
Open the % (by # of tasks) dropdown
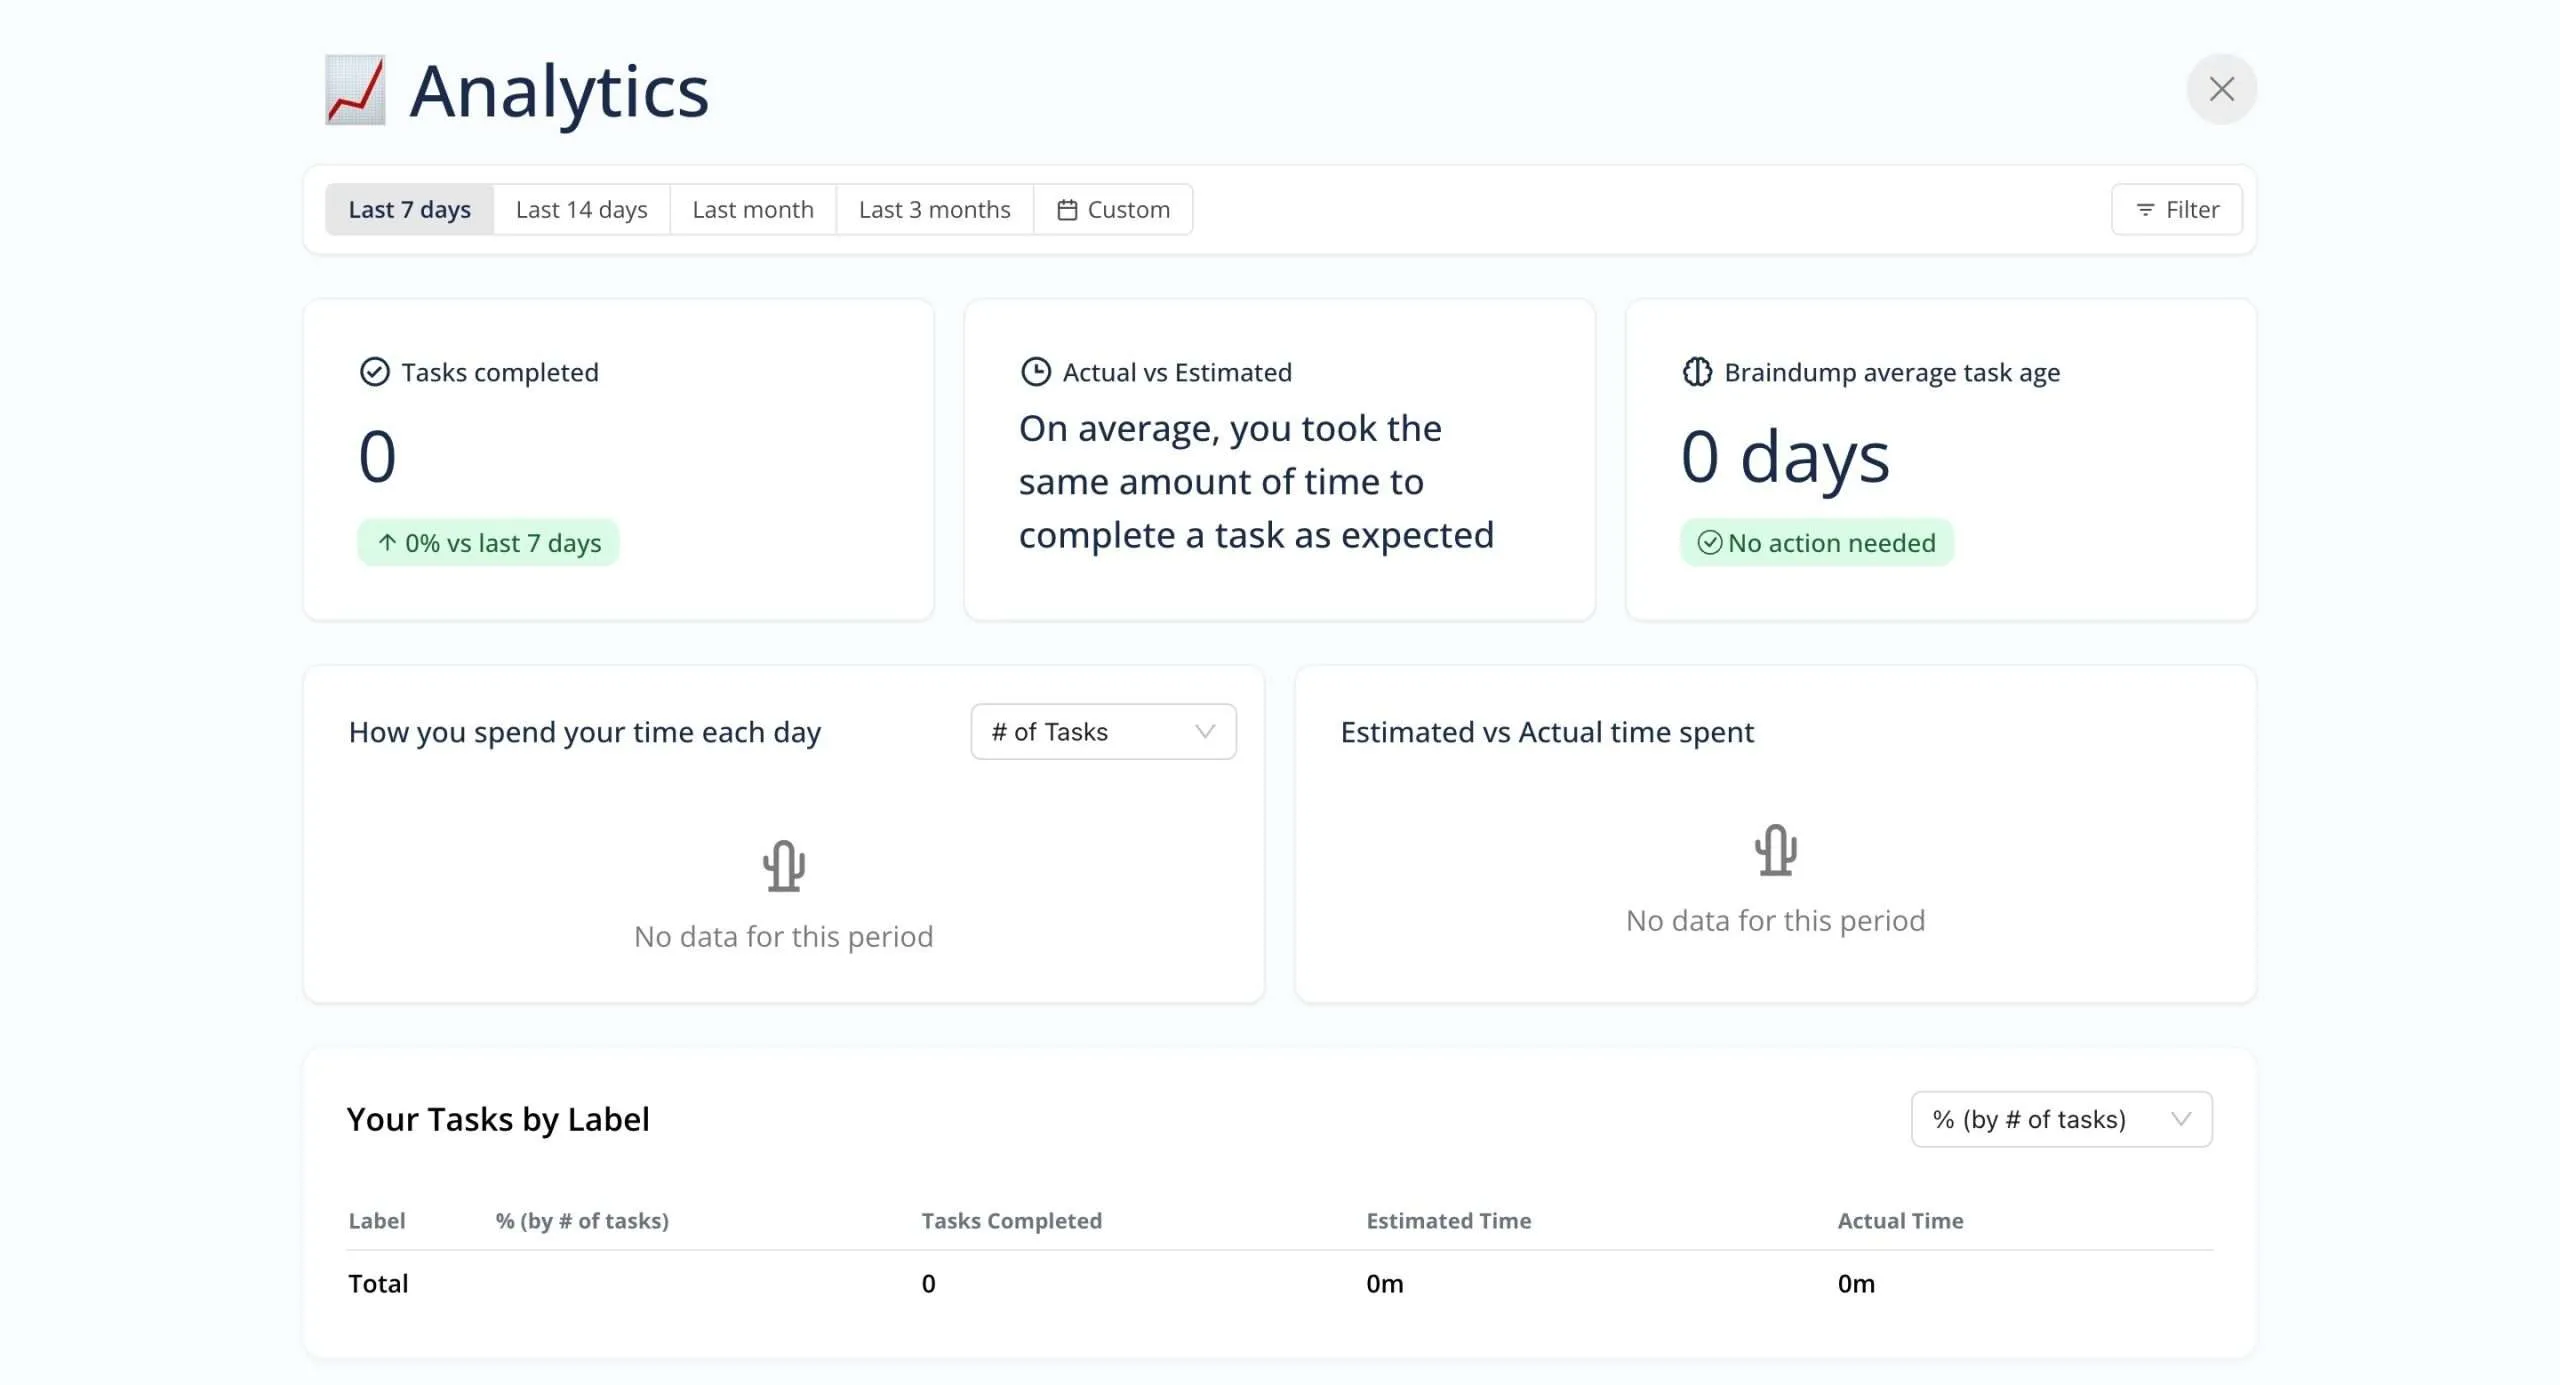2061,1119
